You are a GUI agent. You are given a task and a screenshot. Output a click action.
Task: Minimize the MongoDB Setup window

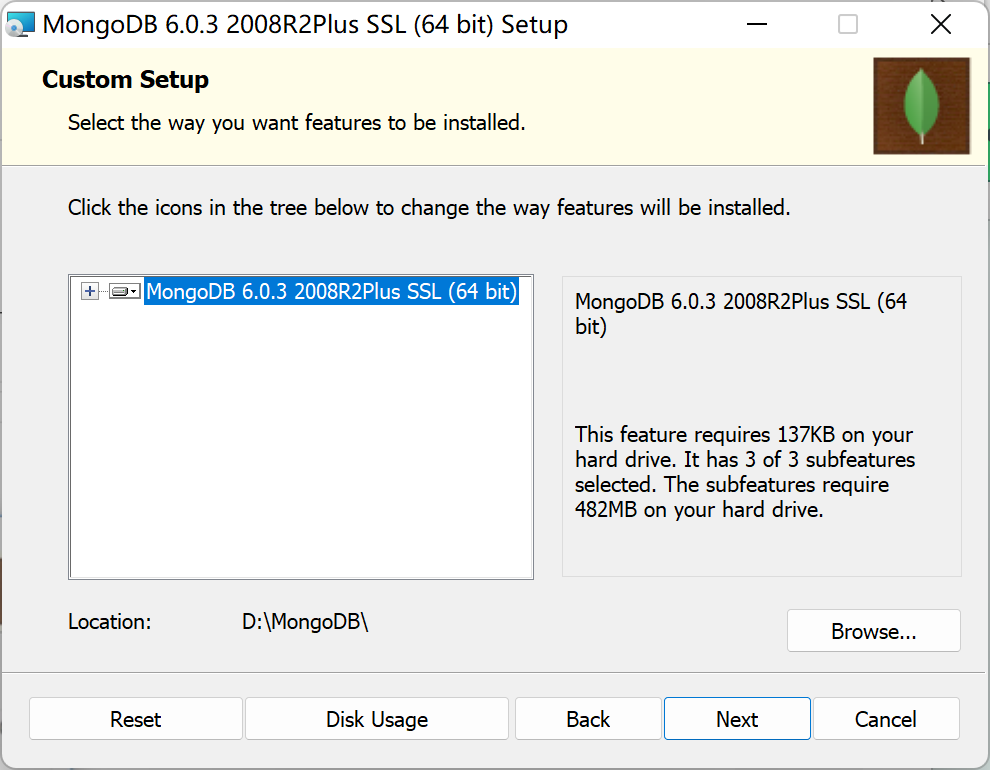(x=756, y=25)
